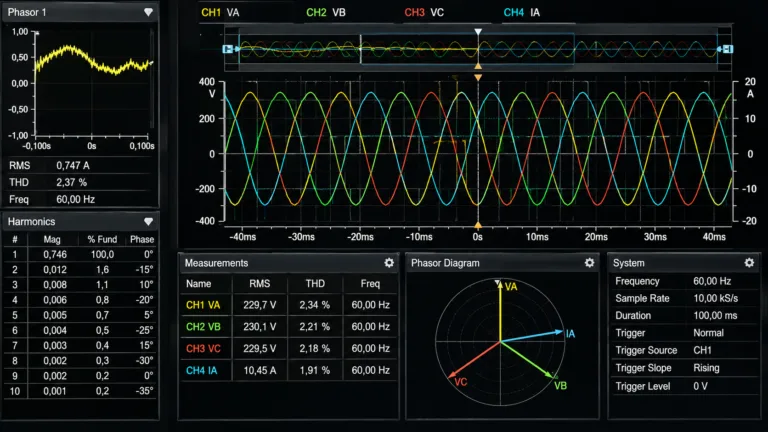Click the 0s time axis label on waveform
The image size is (768, 432).
478,237
